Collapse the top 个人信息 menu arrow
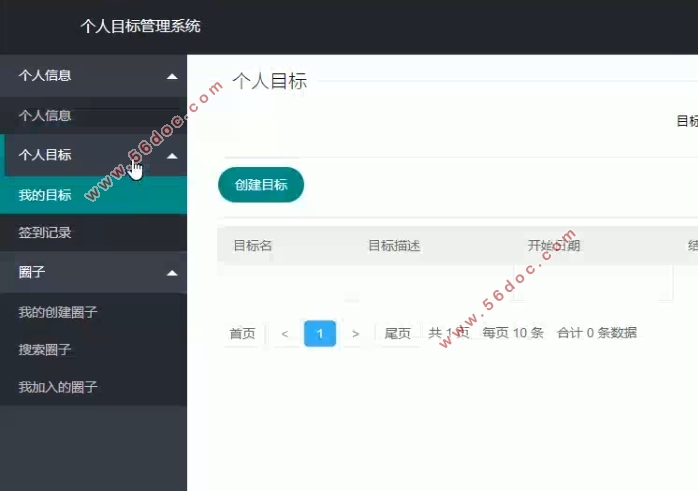The height and width of the screenshot is (491, 698). click(172, 77)
